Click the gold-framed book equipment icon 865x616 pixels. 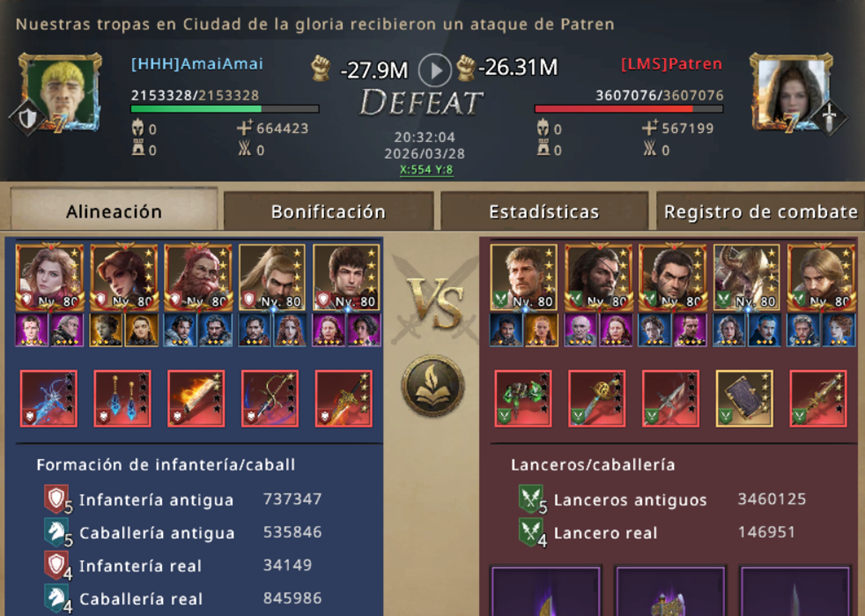click(x=744, y=399)
